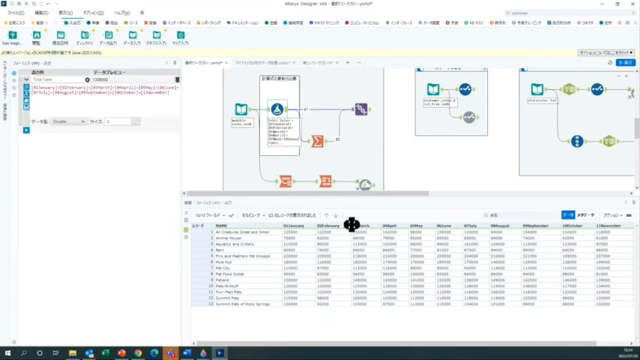The image size is (640, 360).
Task: Select the Auto Insights tool in the palette
Action: pyautogui.click(x=12, y=37)
